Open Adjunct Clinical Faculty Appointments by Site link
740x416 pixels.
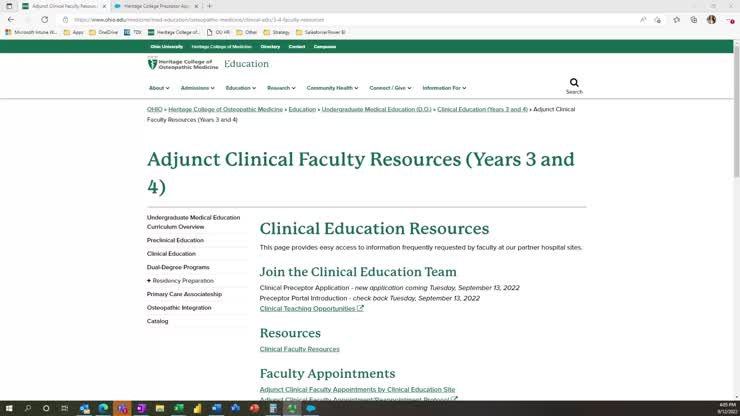(357, 390)
